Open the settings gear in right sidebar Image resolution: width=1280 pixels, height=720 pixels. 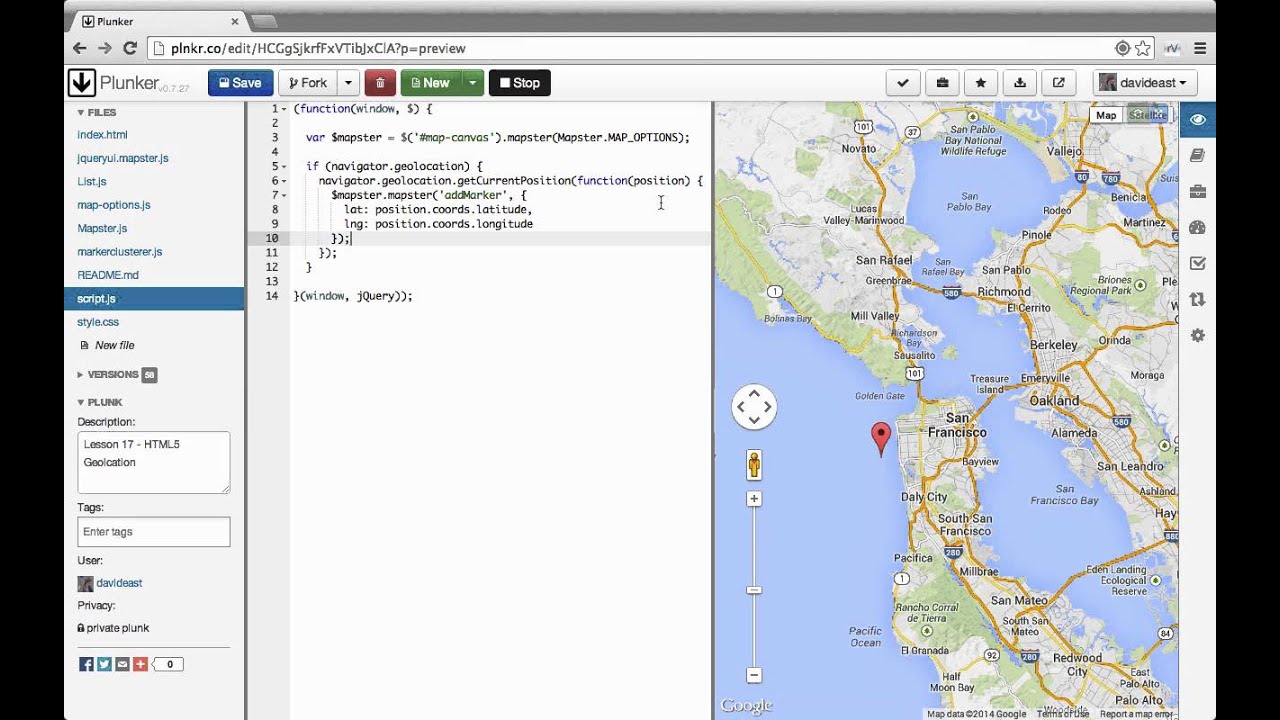1198,336
